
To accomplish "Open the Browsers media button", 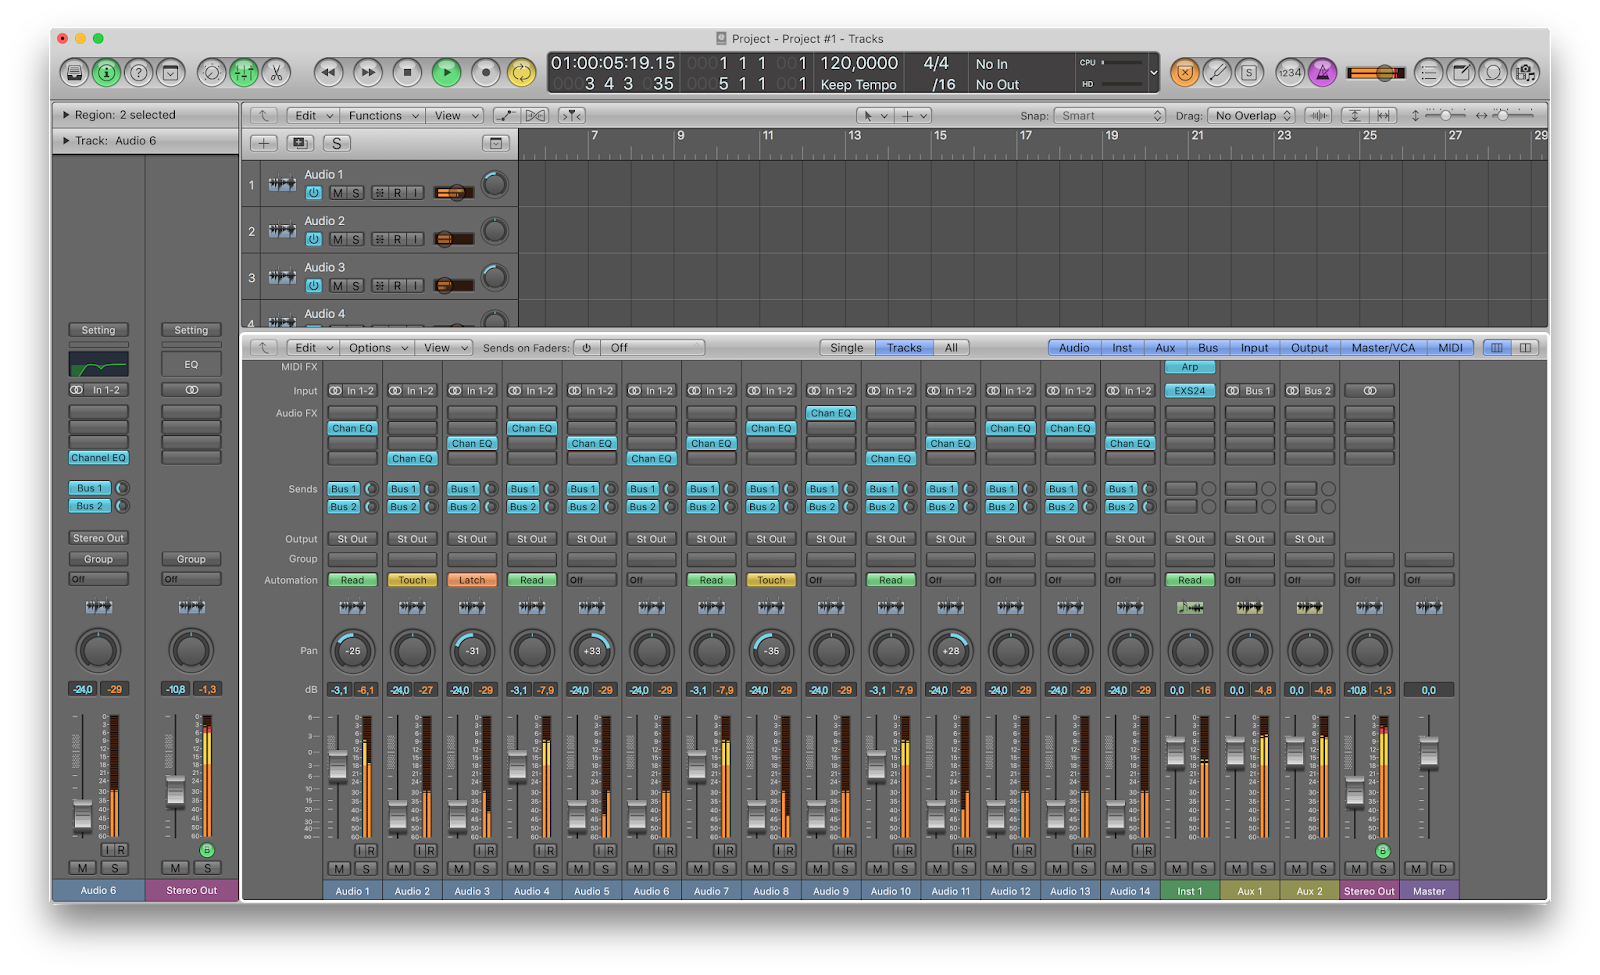I will coord(1525,72).
